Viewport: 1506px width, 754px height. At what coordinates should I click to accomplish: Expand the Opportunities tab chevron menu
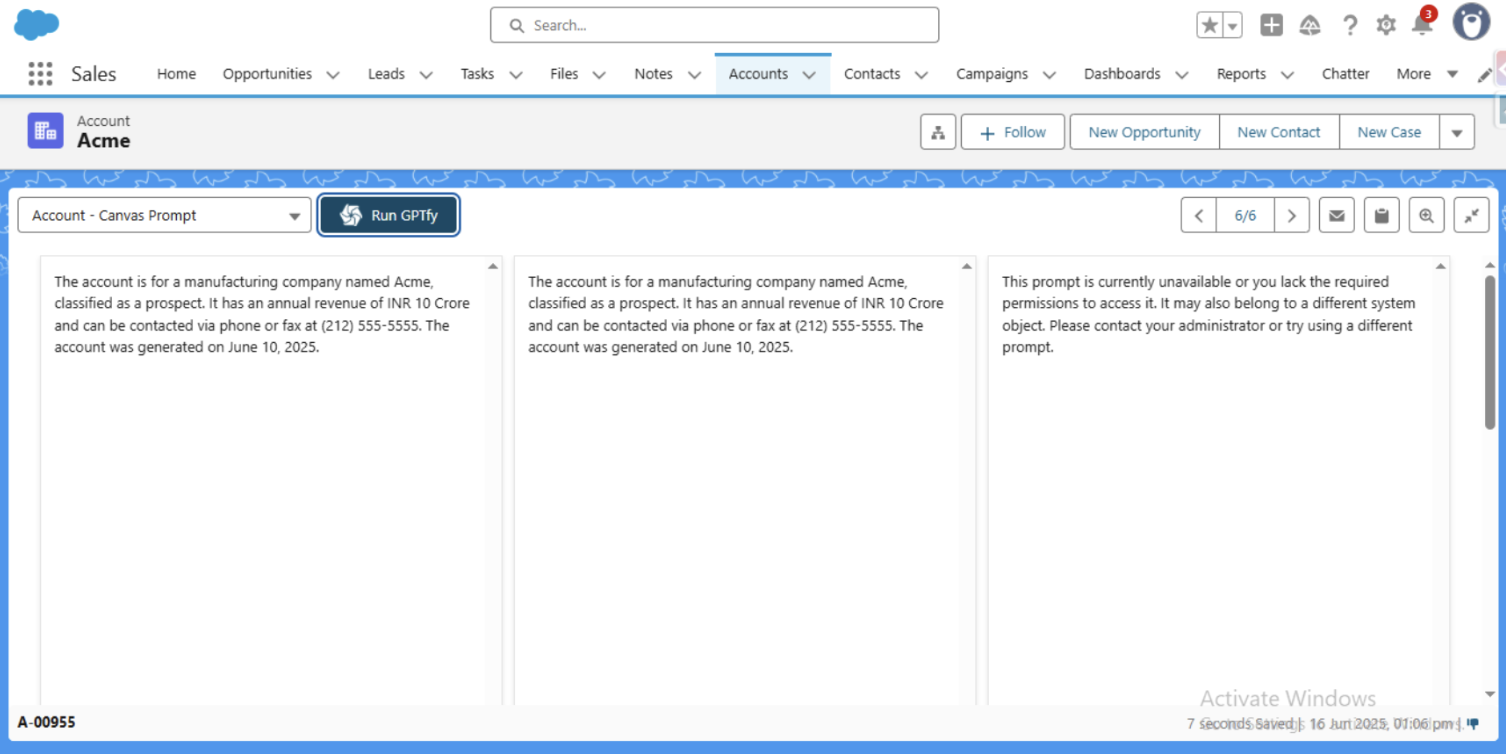point(333,75)
